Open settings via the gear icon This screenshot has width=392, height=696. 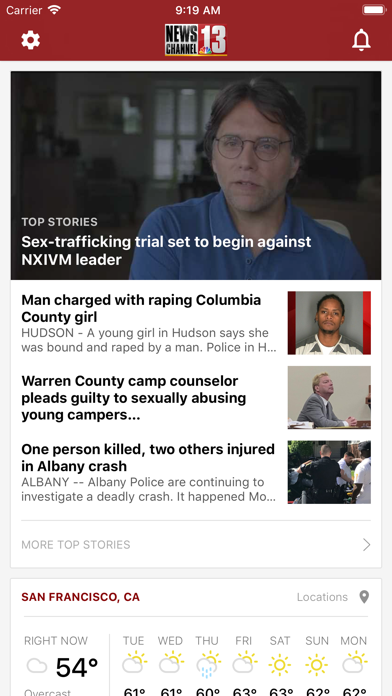(x=31, y=40)
